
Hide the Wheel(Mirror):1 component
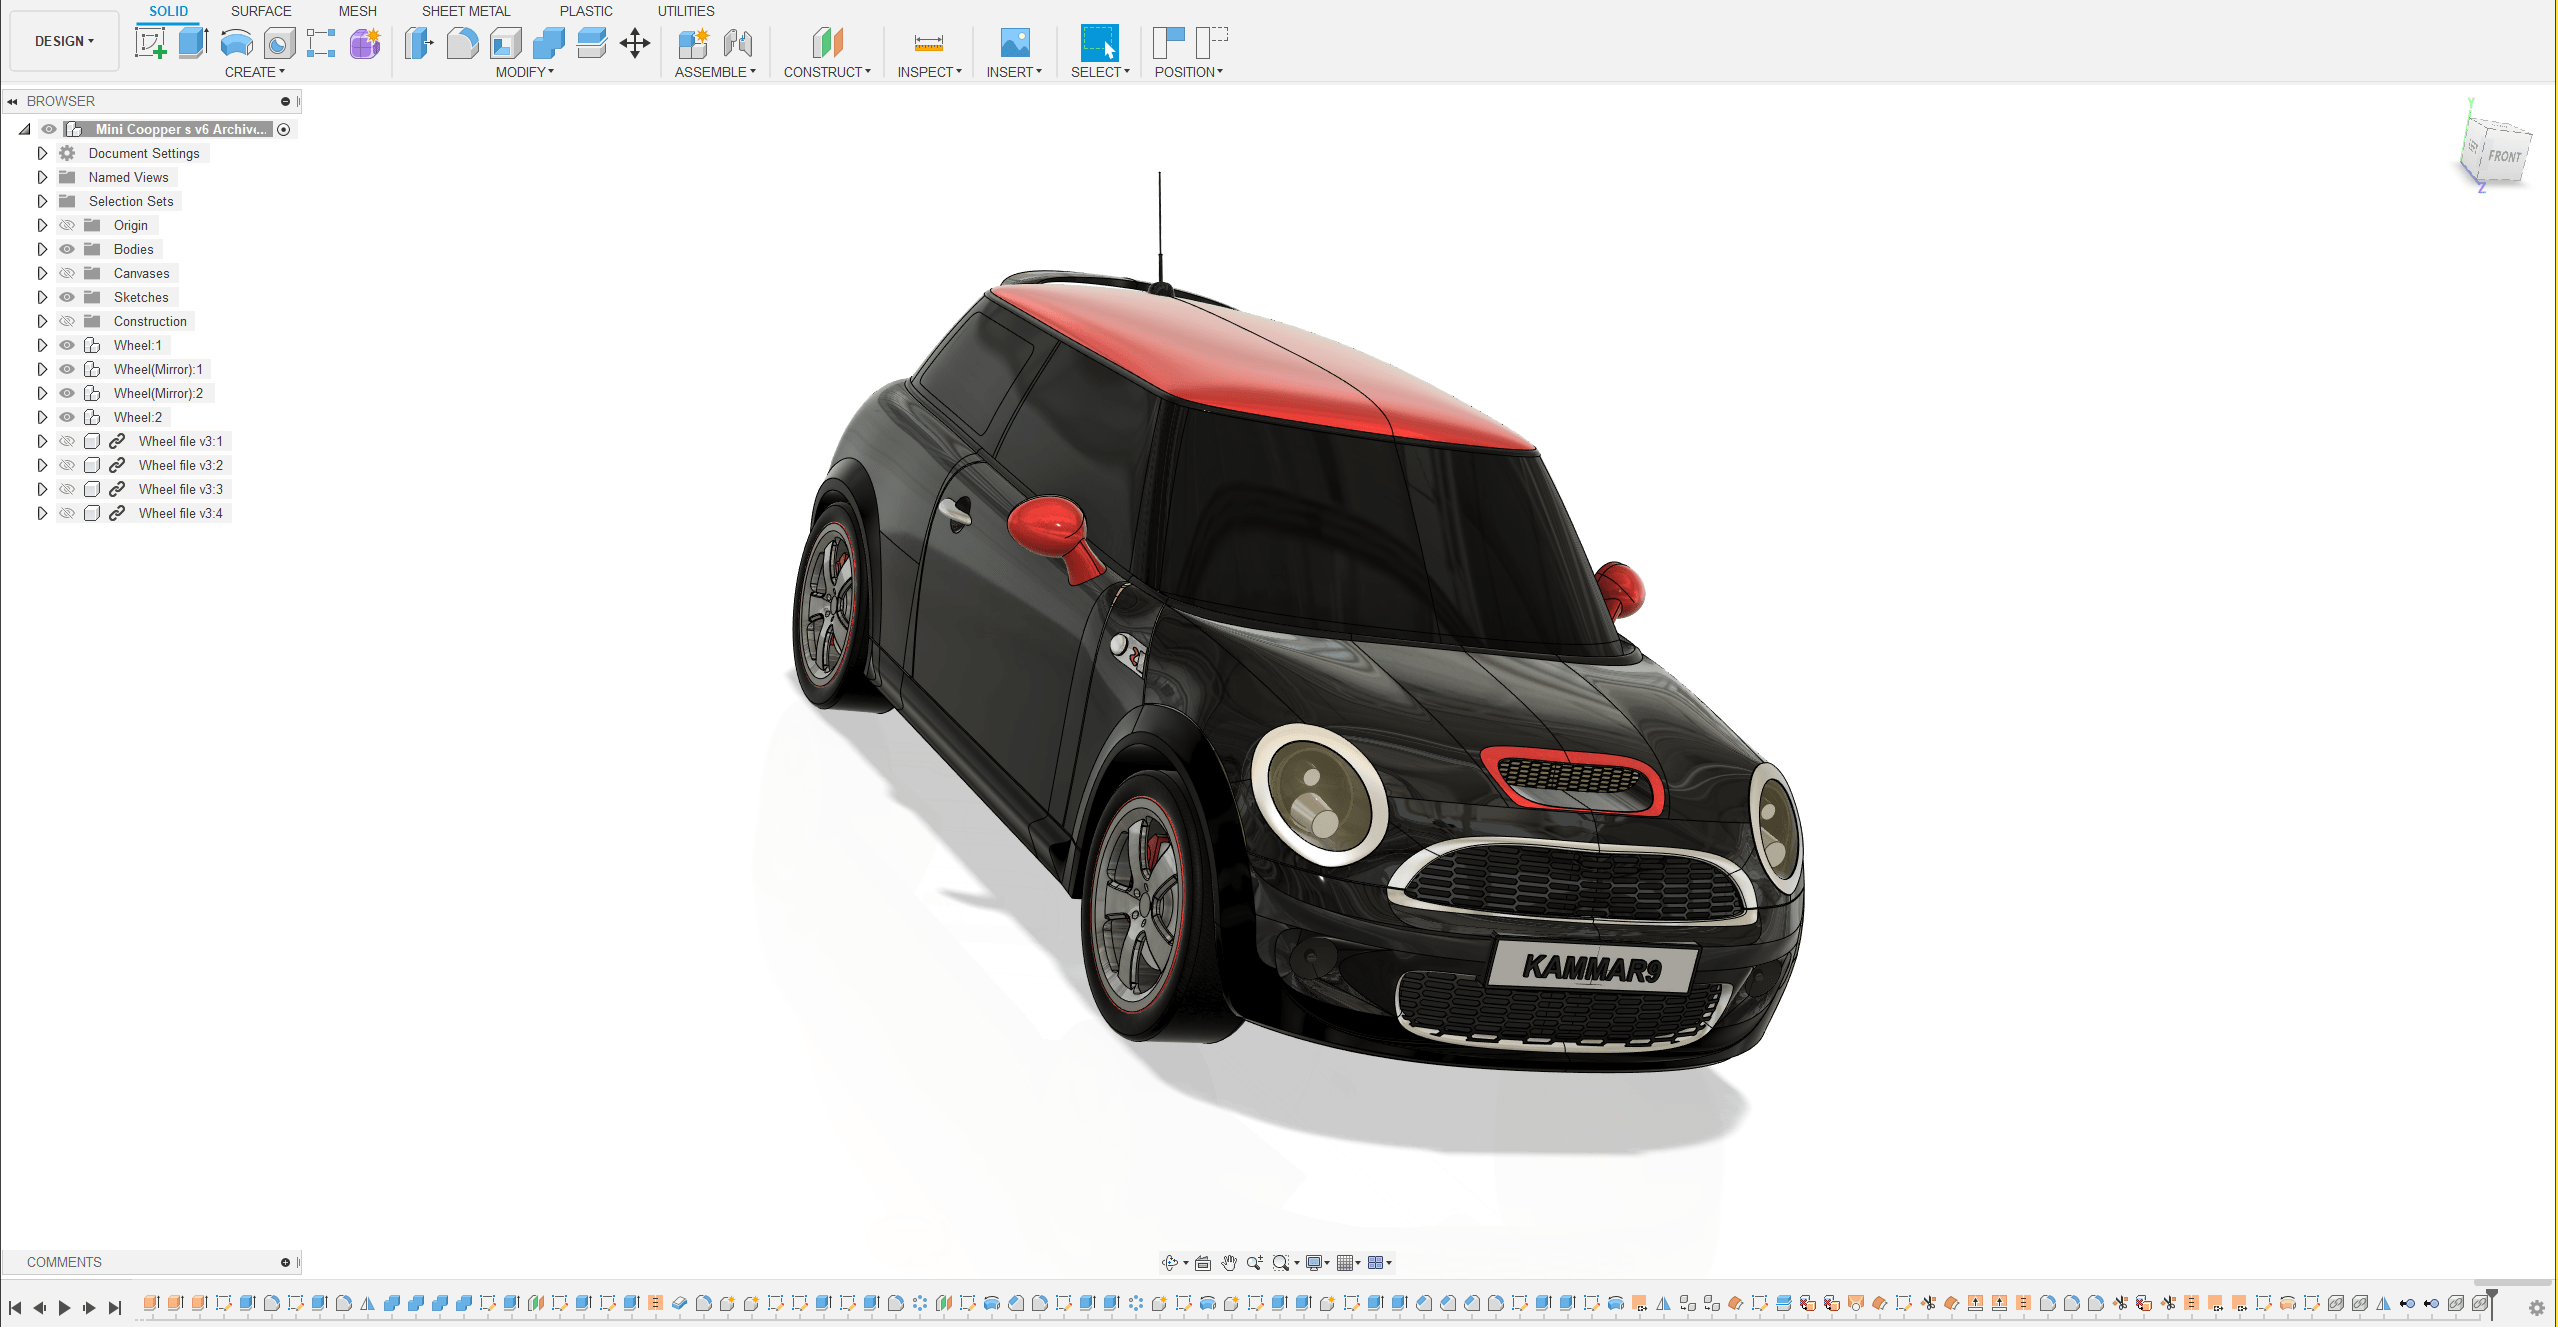[x=67, y=369]
